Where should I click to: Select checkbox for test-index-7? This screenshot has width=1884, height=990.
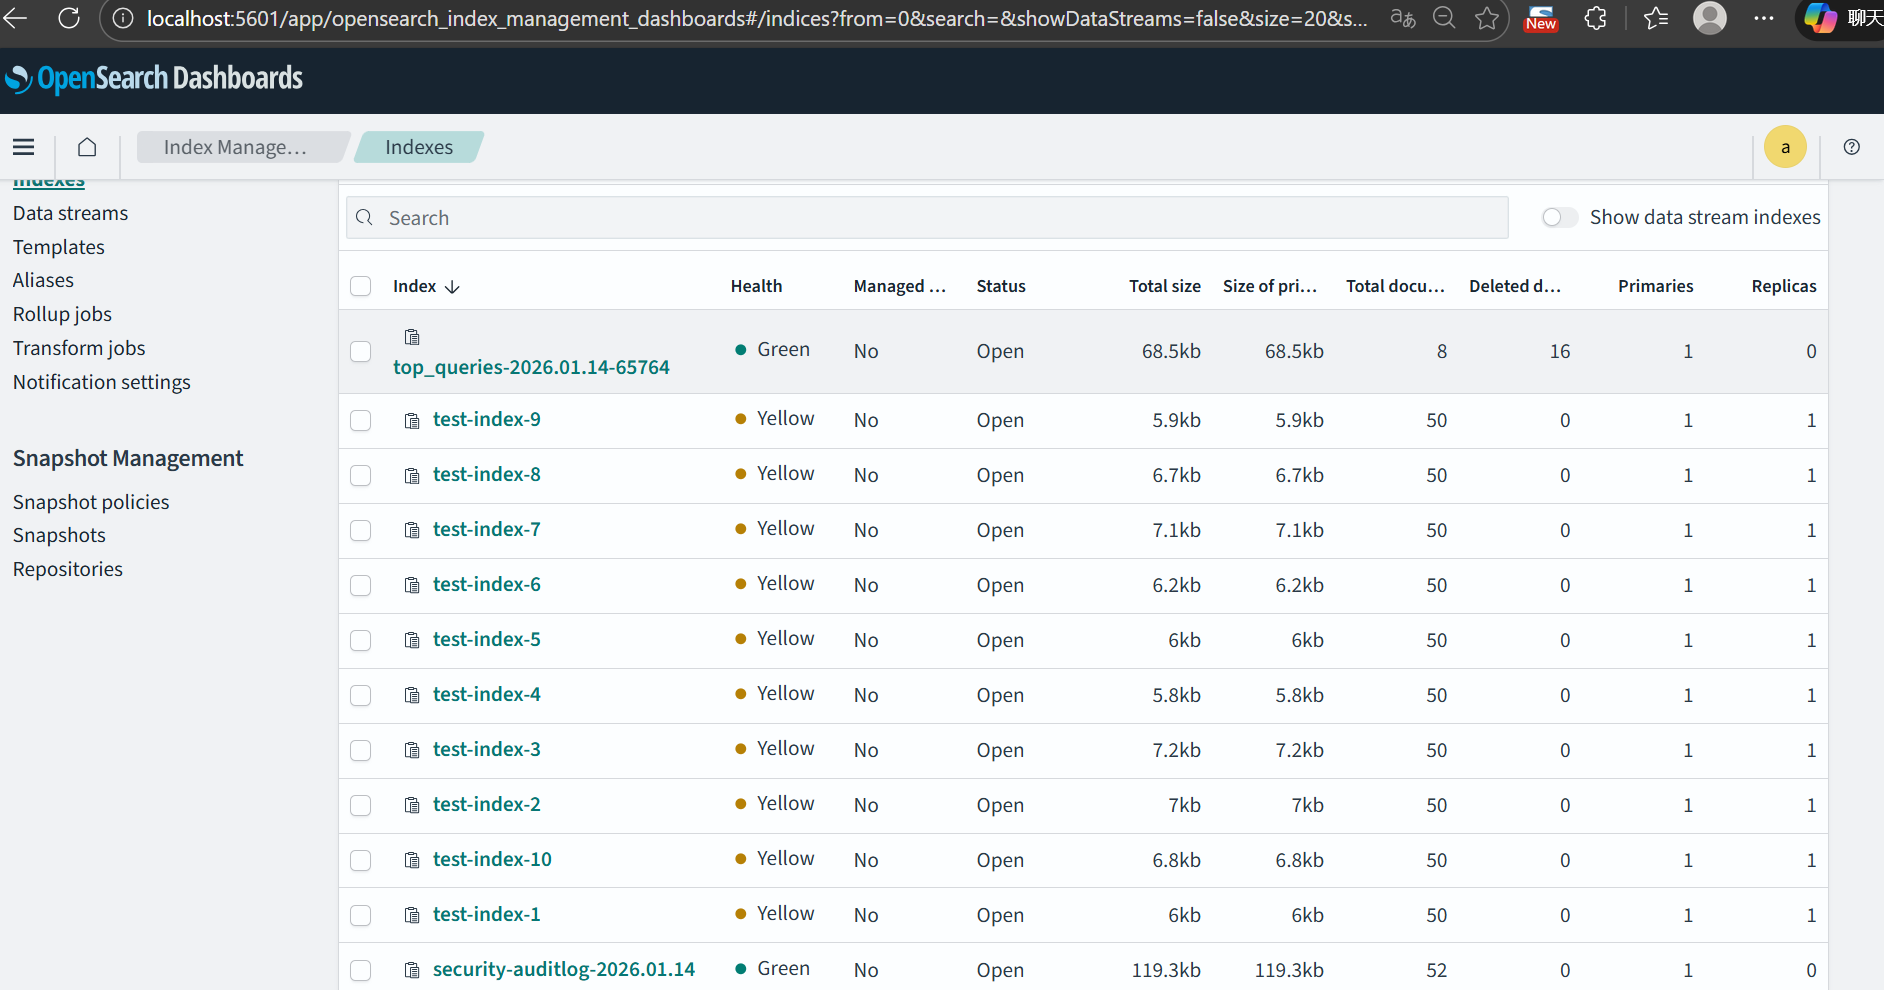point(361,530)
